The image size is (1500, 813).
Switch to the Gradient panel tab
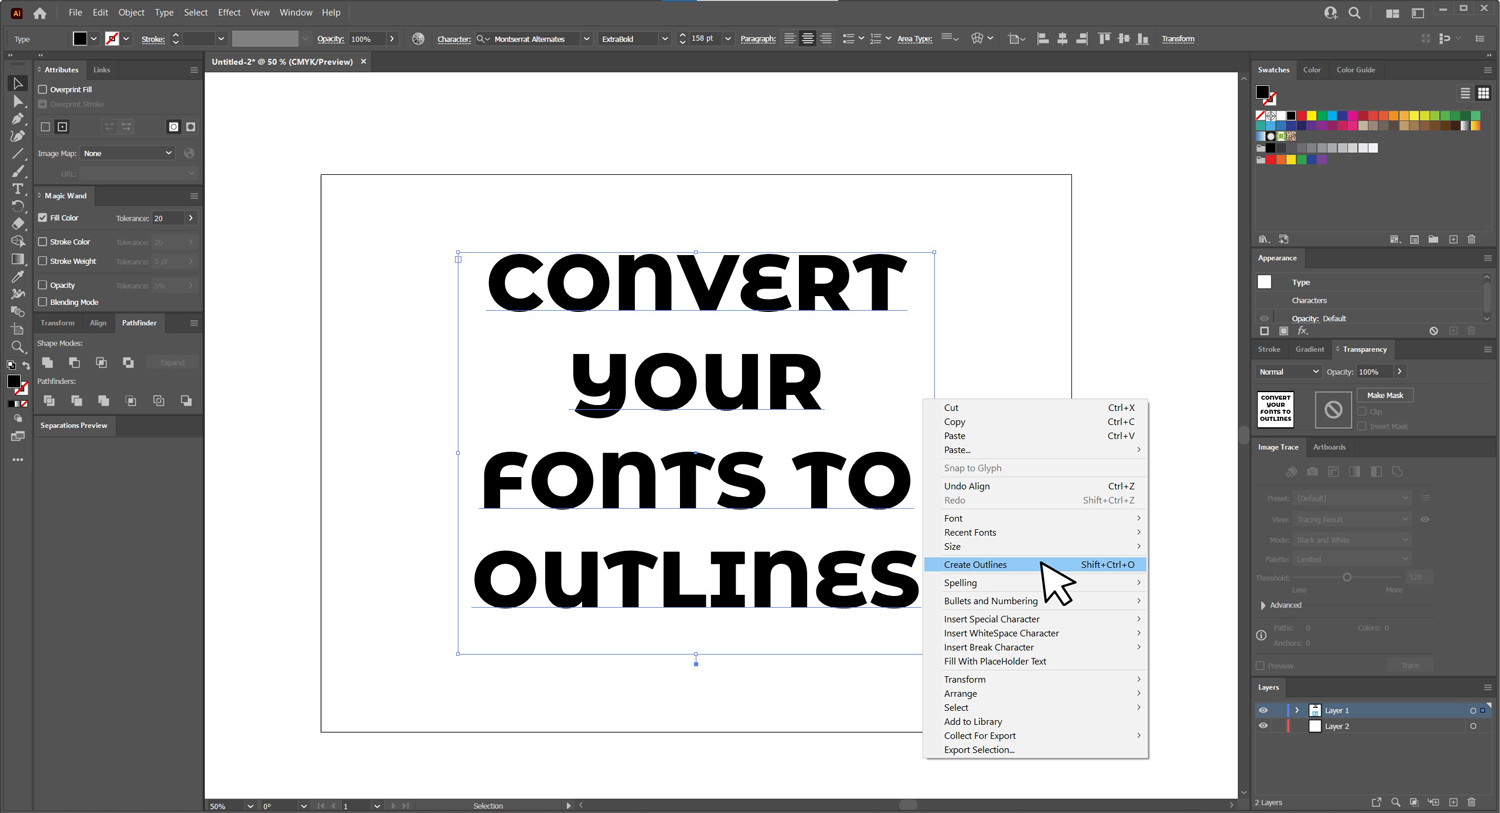[1309, 349]
